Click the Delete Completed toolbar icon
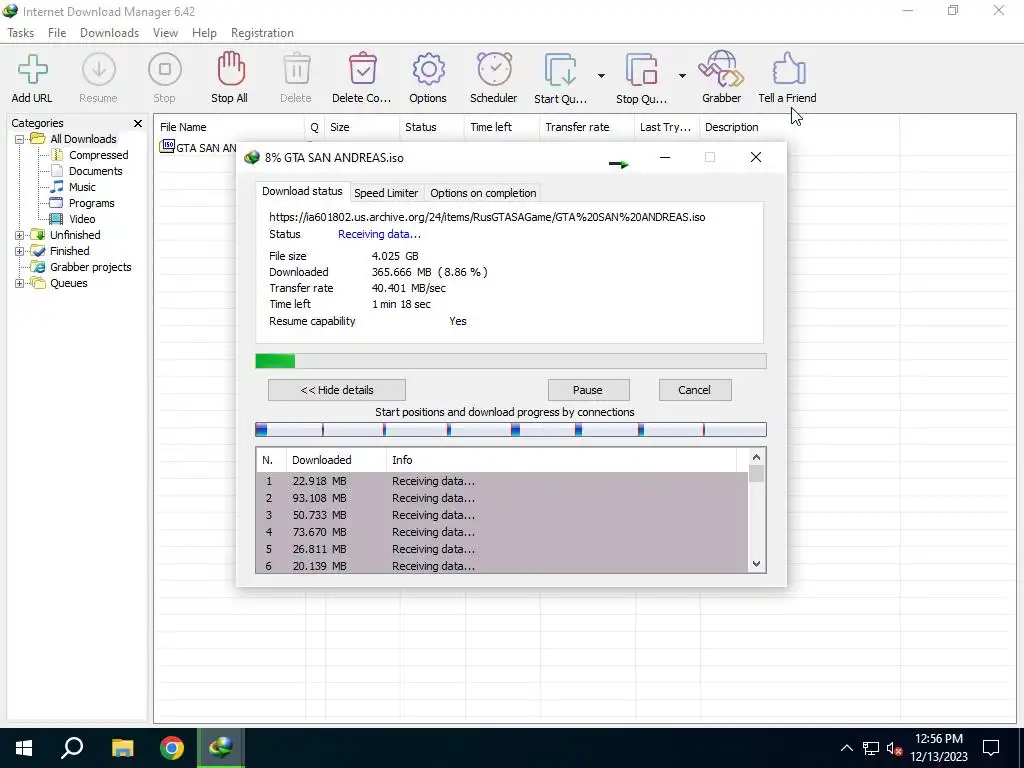The image size is (1024, 768). click(362, 70)
